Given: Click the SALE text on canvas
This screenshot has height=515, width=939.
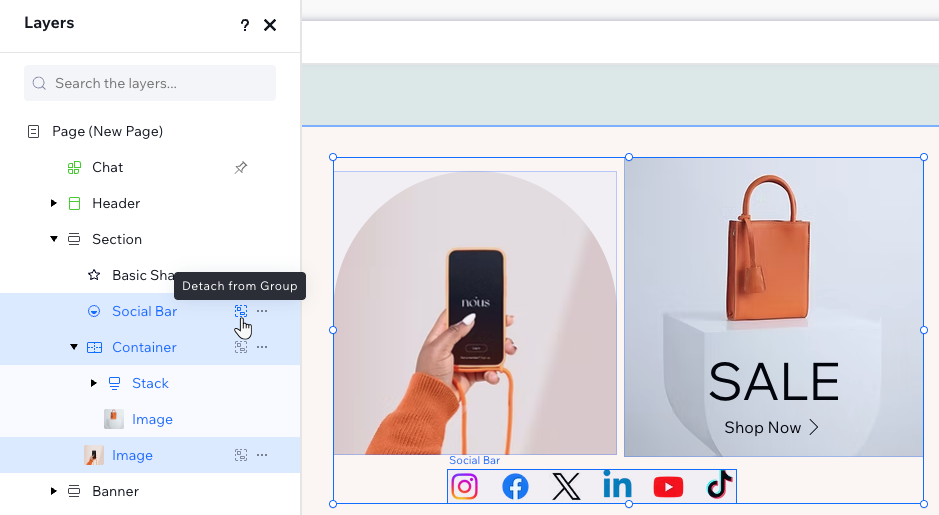Looking at the screenshot, I should click(774, 381).
